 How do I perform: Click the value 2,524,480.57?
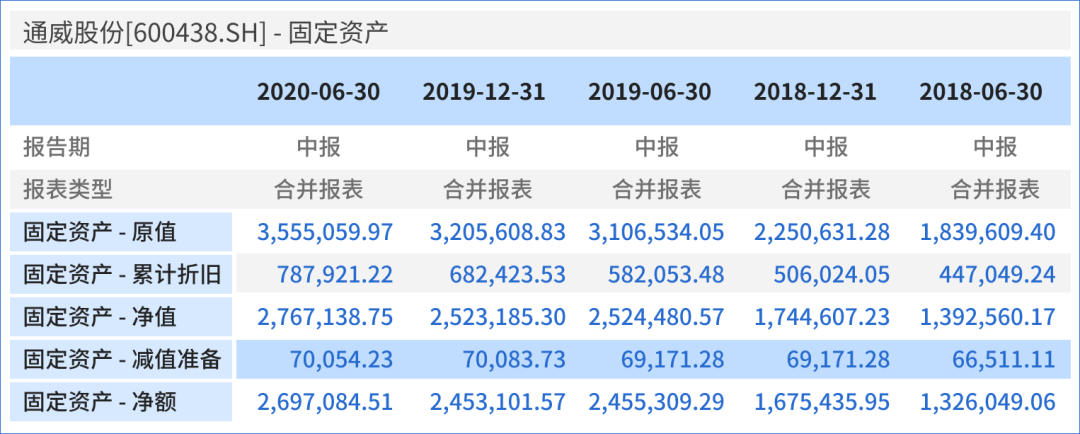(656, 317)
